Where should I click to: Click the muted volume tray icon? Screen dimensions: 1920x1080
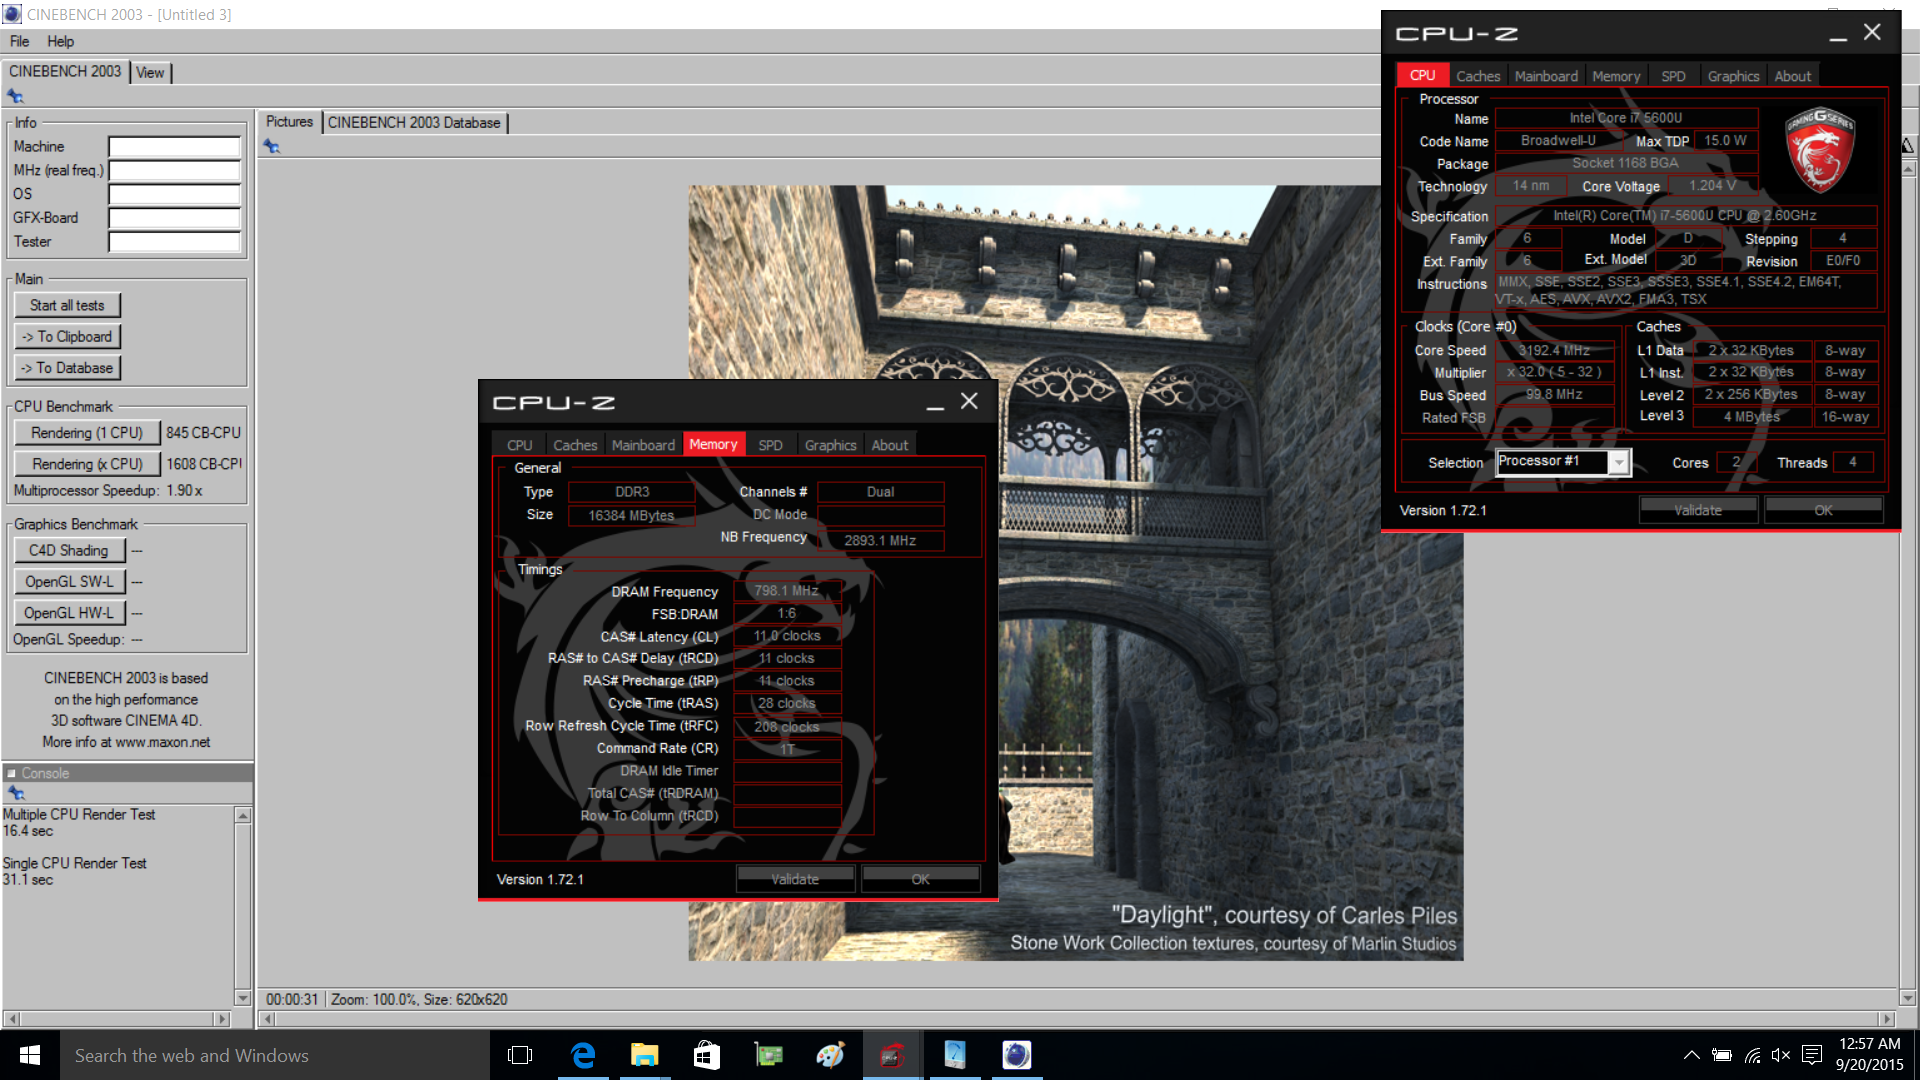1781,1055
